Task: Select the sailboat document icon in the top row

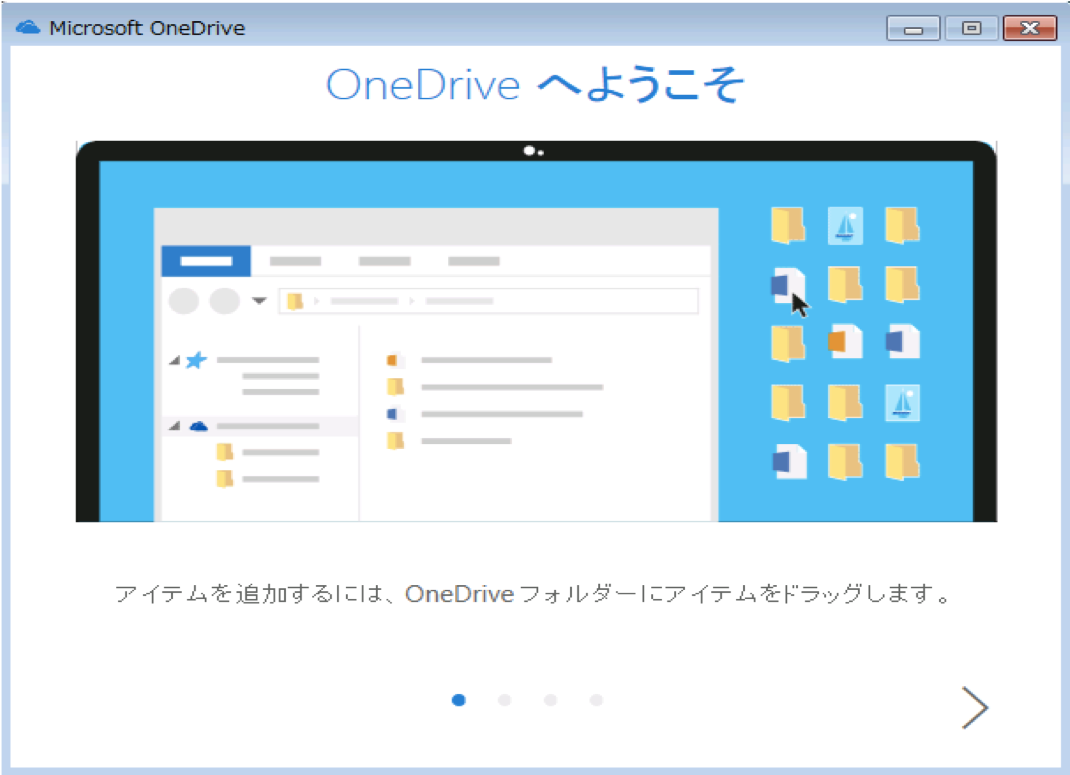Action: (x=845, y=225)
